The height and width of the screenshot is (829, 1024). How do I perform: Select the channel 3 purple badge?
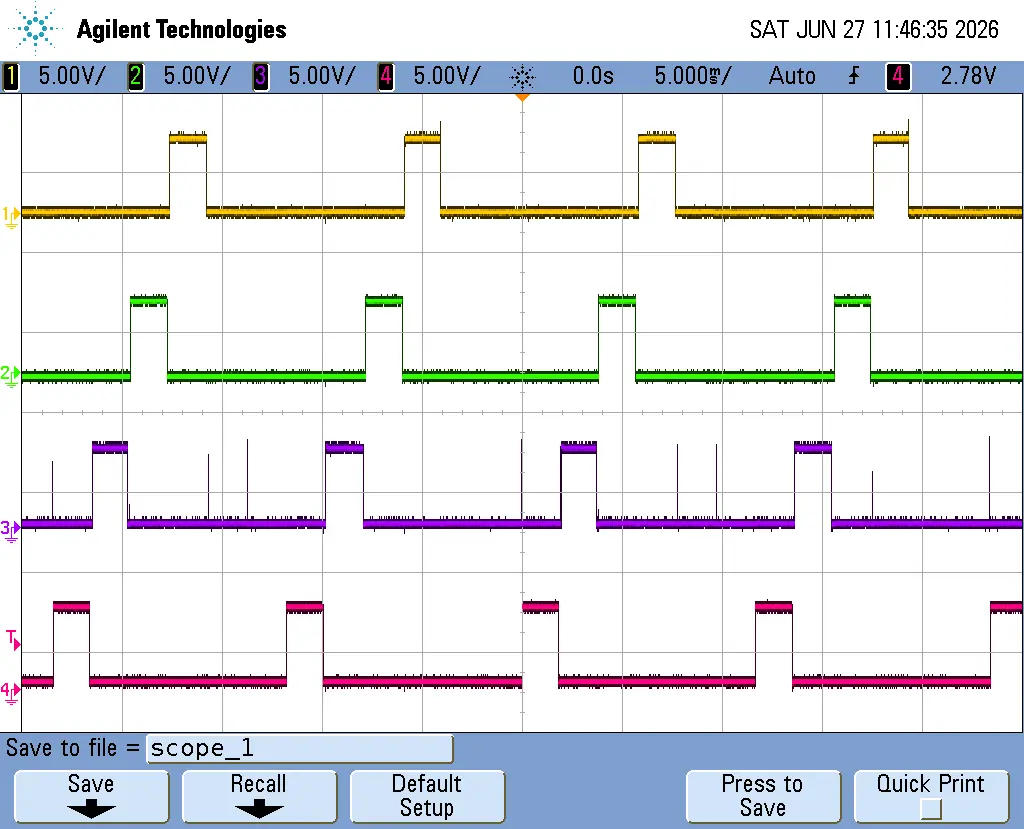(x=261, y=76)
